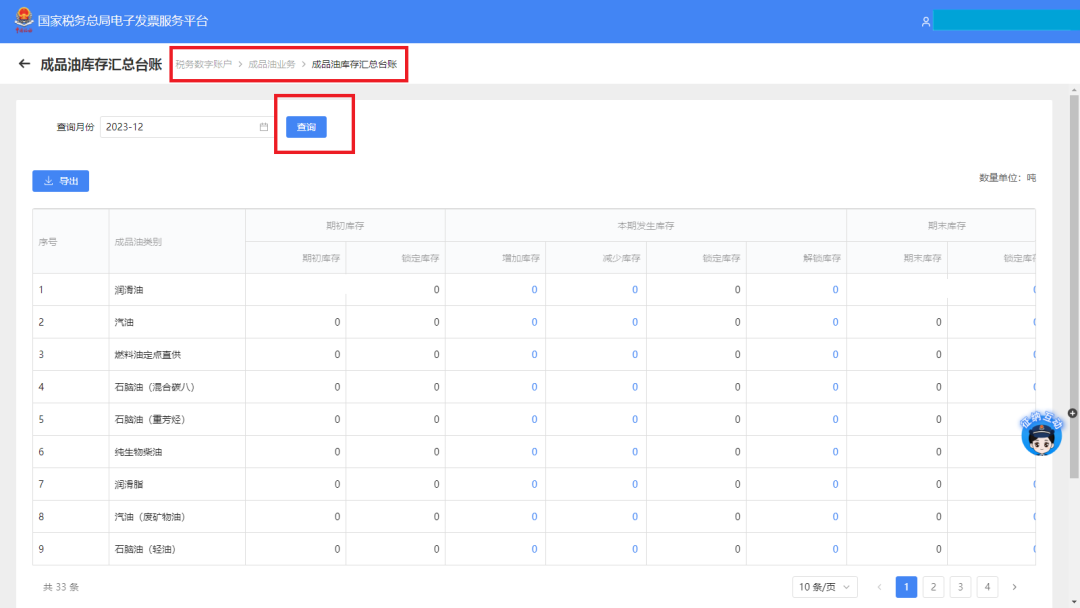Go to next page arrow in pagination
This screenshot has width=1080, height=608.
tap(1015, 587)
